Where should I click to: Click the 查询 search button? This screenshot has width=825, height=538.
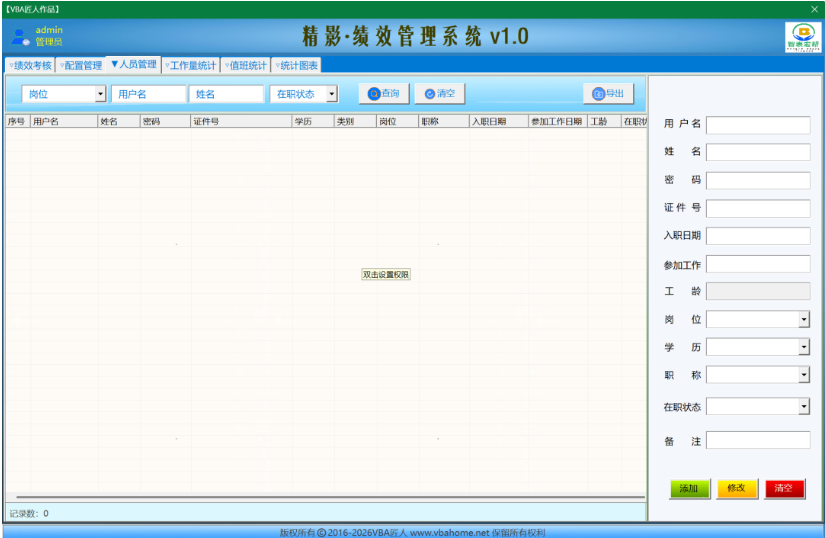coord(384,94)
